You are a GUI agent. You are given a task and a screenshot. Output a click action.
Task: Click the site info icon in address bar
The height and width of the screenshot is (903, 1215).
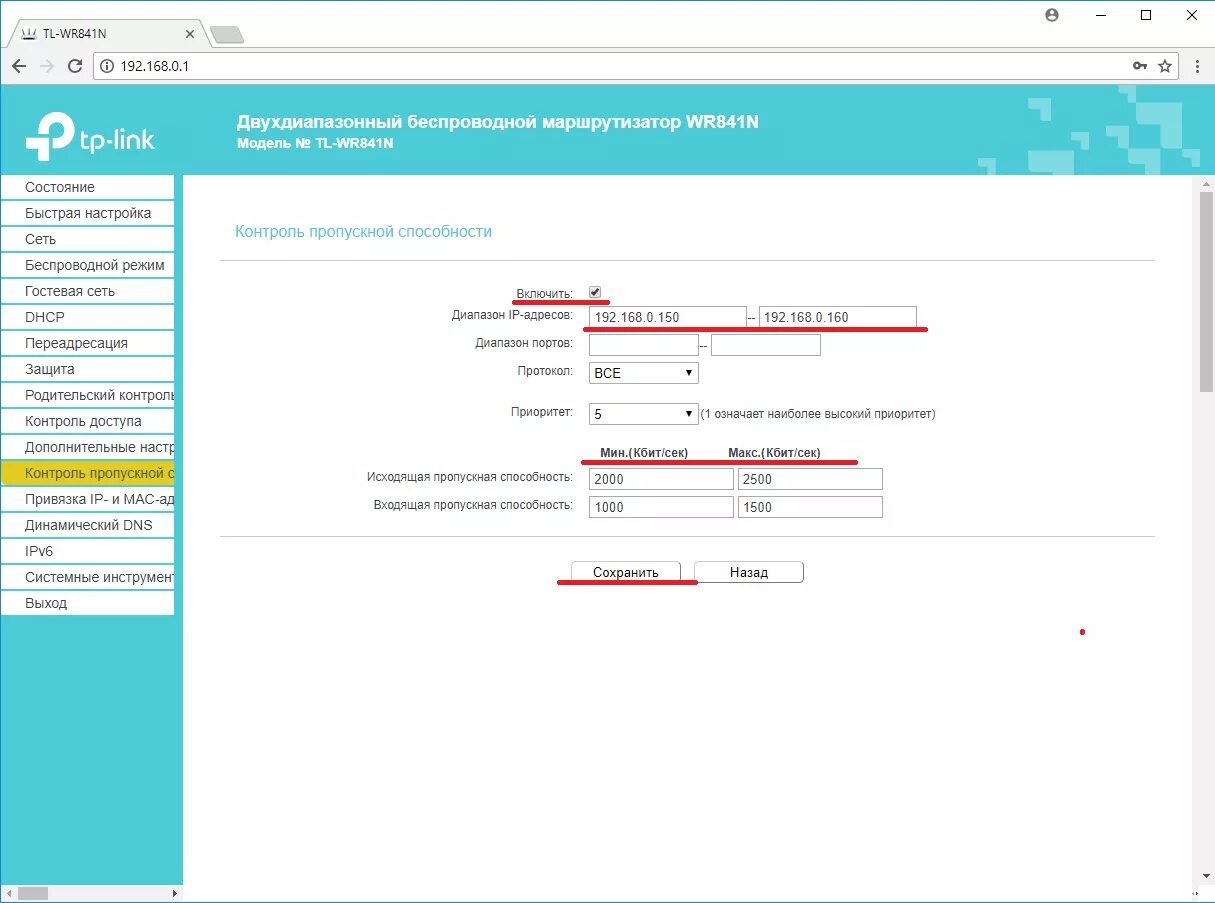[107, 66]
